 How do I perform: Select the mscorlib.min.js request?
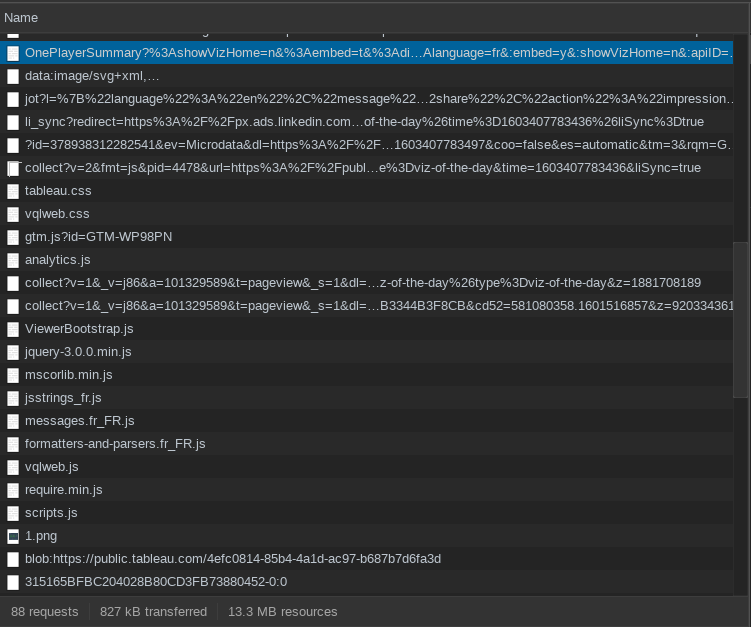click(x=366, y=375)
